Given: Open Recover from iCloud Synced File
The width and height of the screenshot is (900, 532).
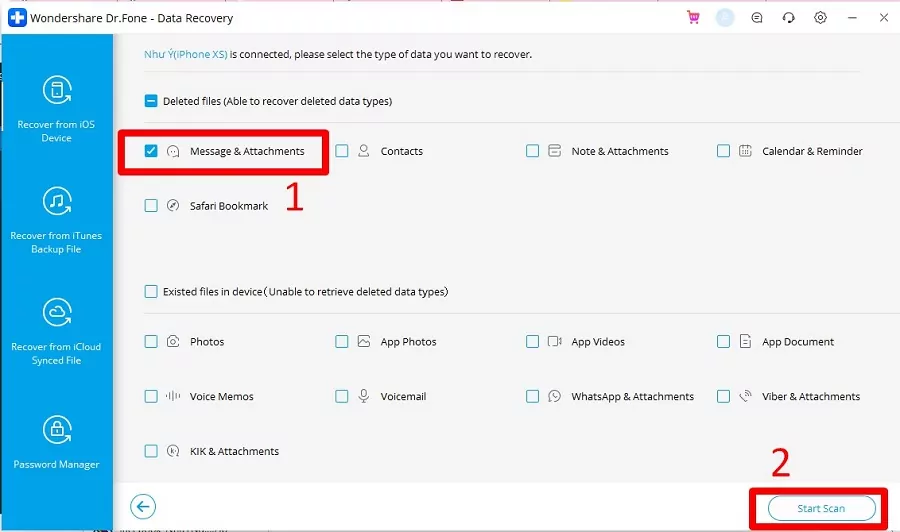Looking at the screenshot, I should pyautogui.click(x=56, y=332).
